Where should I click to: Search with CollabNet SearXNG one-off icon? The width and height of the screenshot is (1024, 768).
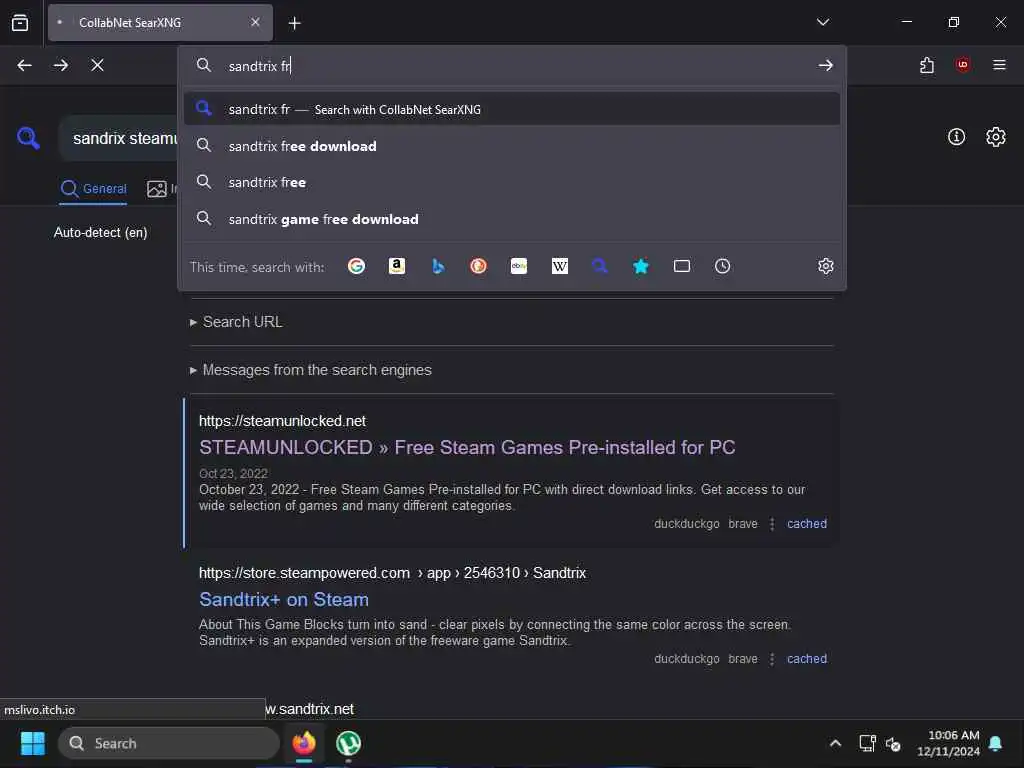pos(600,266)
